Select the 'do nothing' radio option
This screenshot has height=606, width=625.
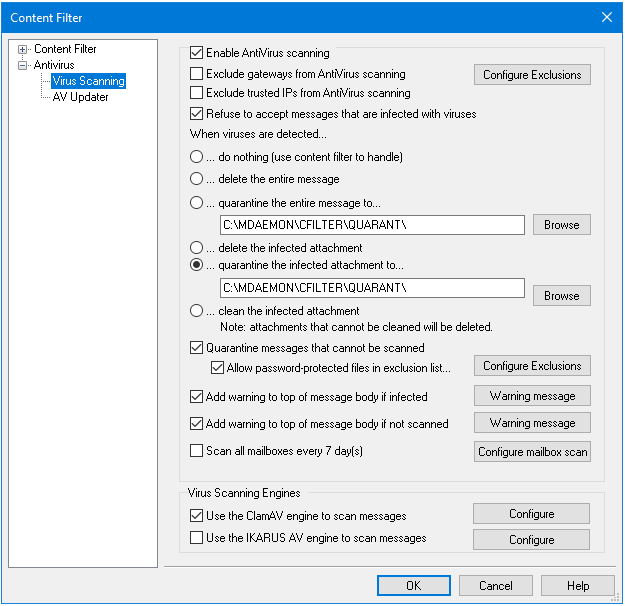pos(197,158)
